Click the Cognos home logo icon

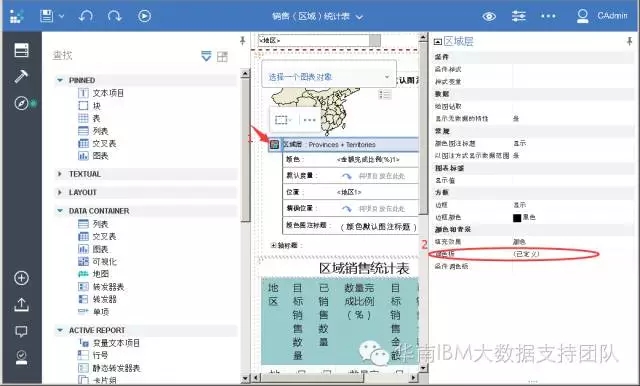[17, 16]
